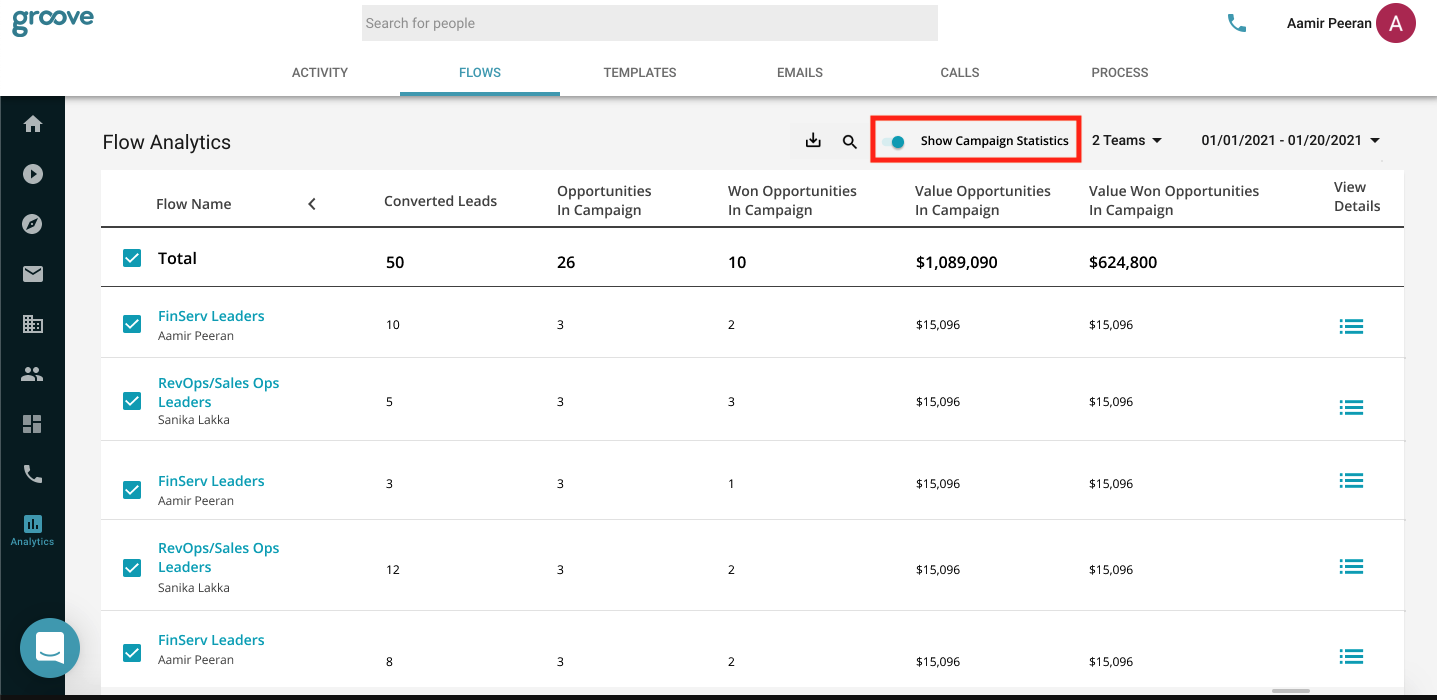This screenshot has height=700, width=1437.
Task: Click the Search for people field
Action: (650, 23)
